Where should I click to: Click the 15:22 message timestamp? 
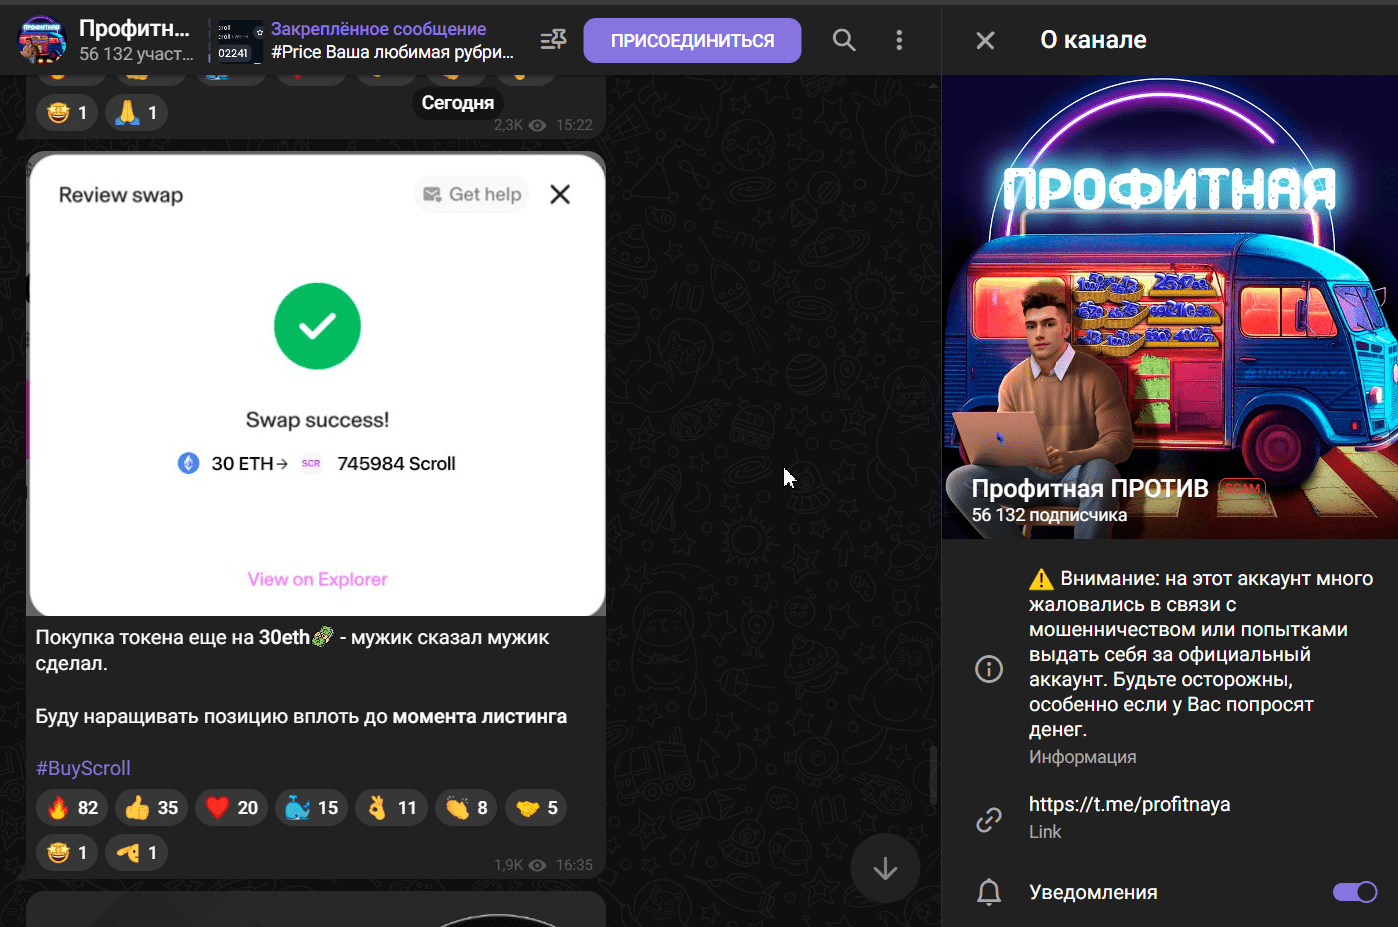point(574,125)
